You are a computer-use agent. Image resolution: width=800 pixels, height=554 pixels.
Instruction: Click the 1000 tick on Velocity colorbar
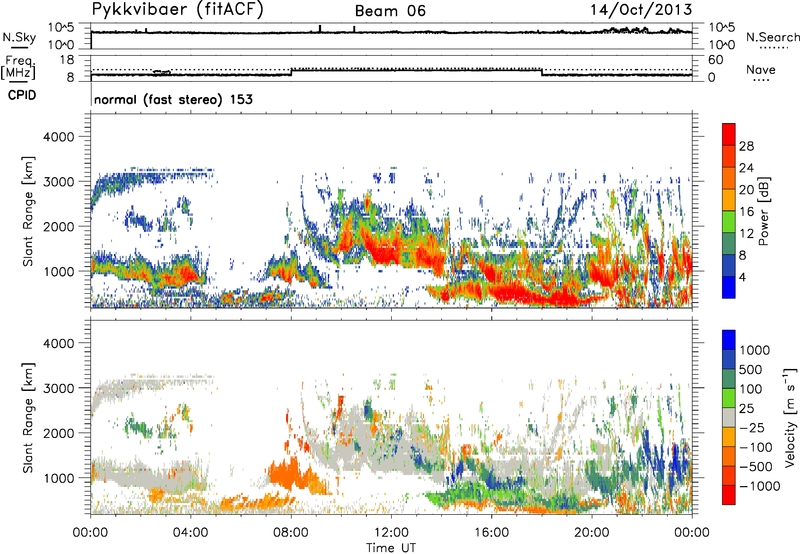pyautogui.click(x=755, y=350)
